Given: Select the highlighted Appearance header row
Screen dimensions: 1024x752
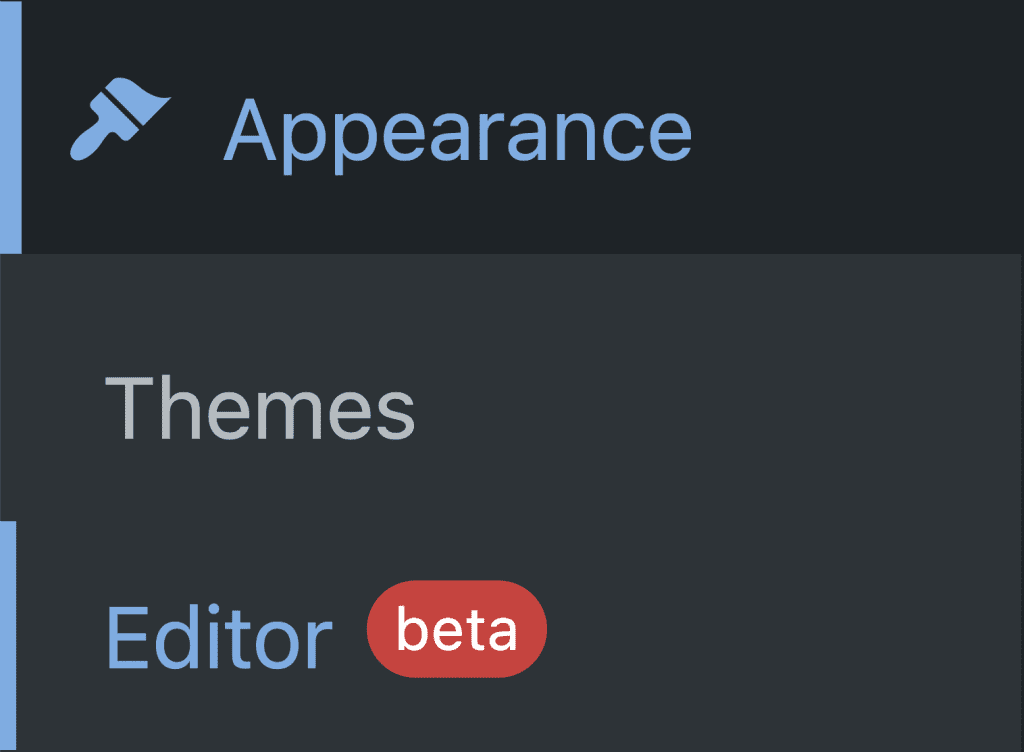Looking at the screenshot, I should point(520,127).
